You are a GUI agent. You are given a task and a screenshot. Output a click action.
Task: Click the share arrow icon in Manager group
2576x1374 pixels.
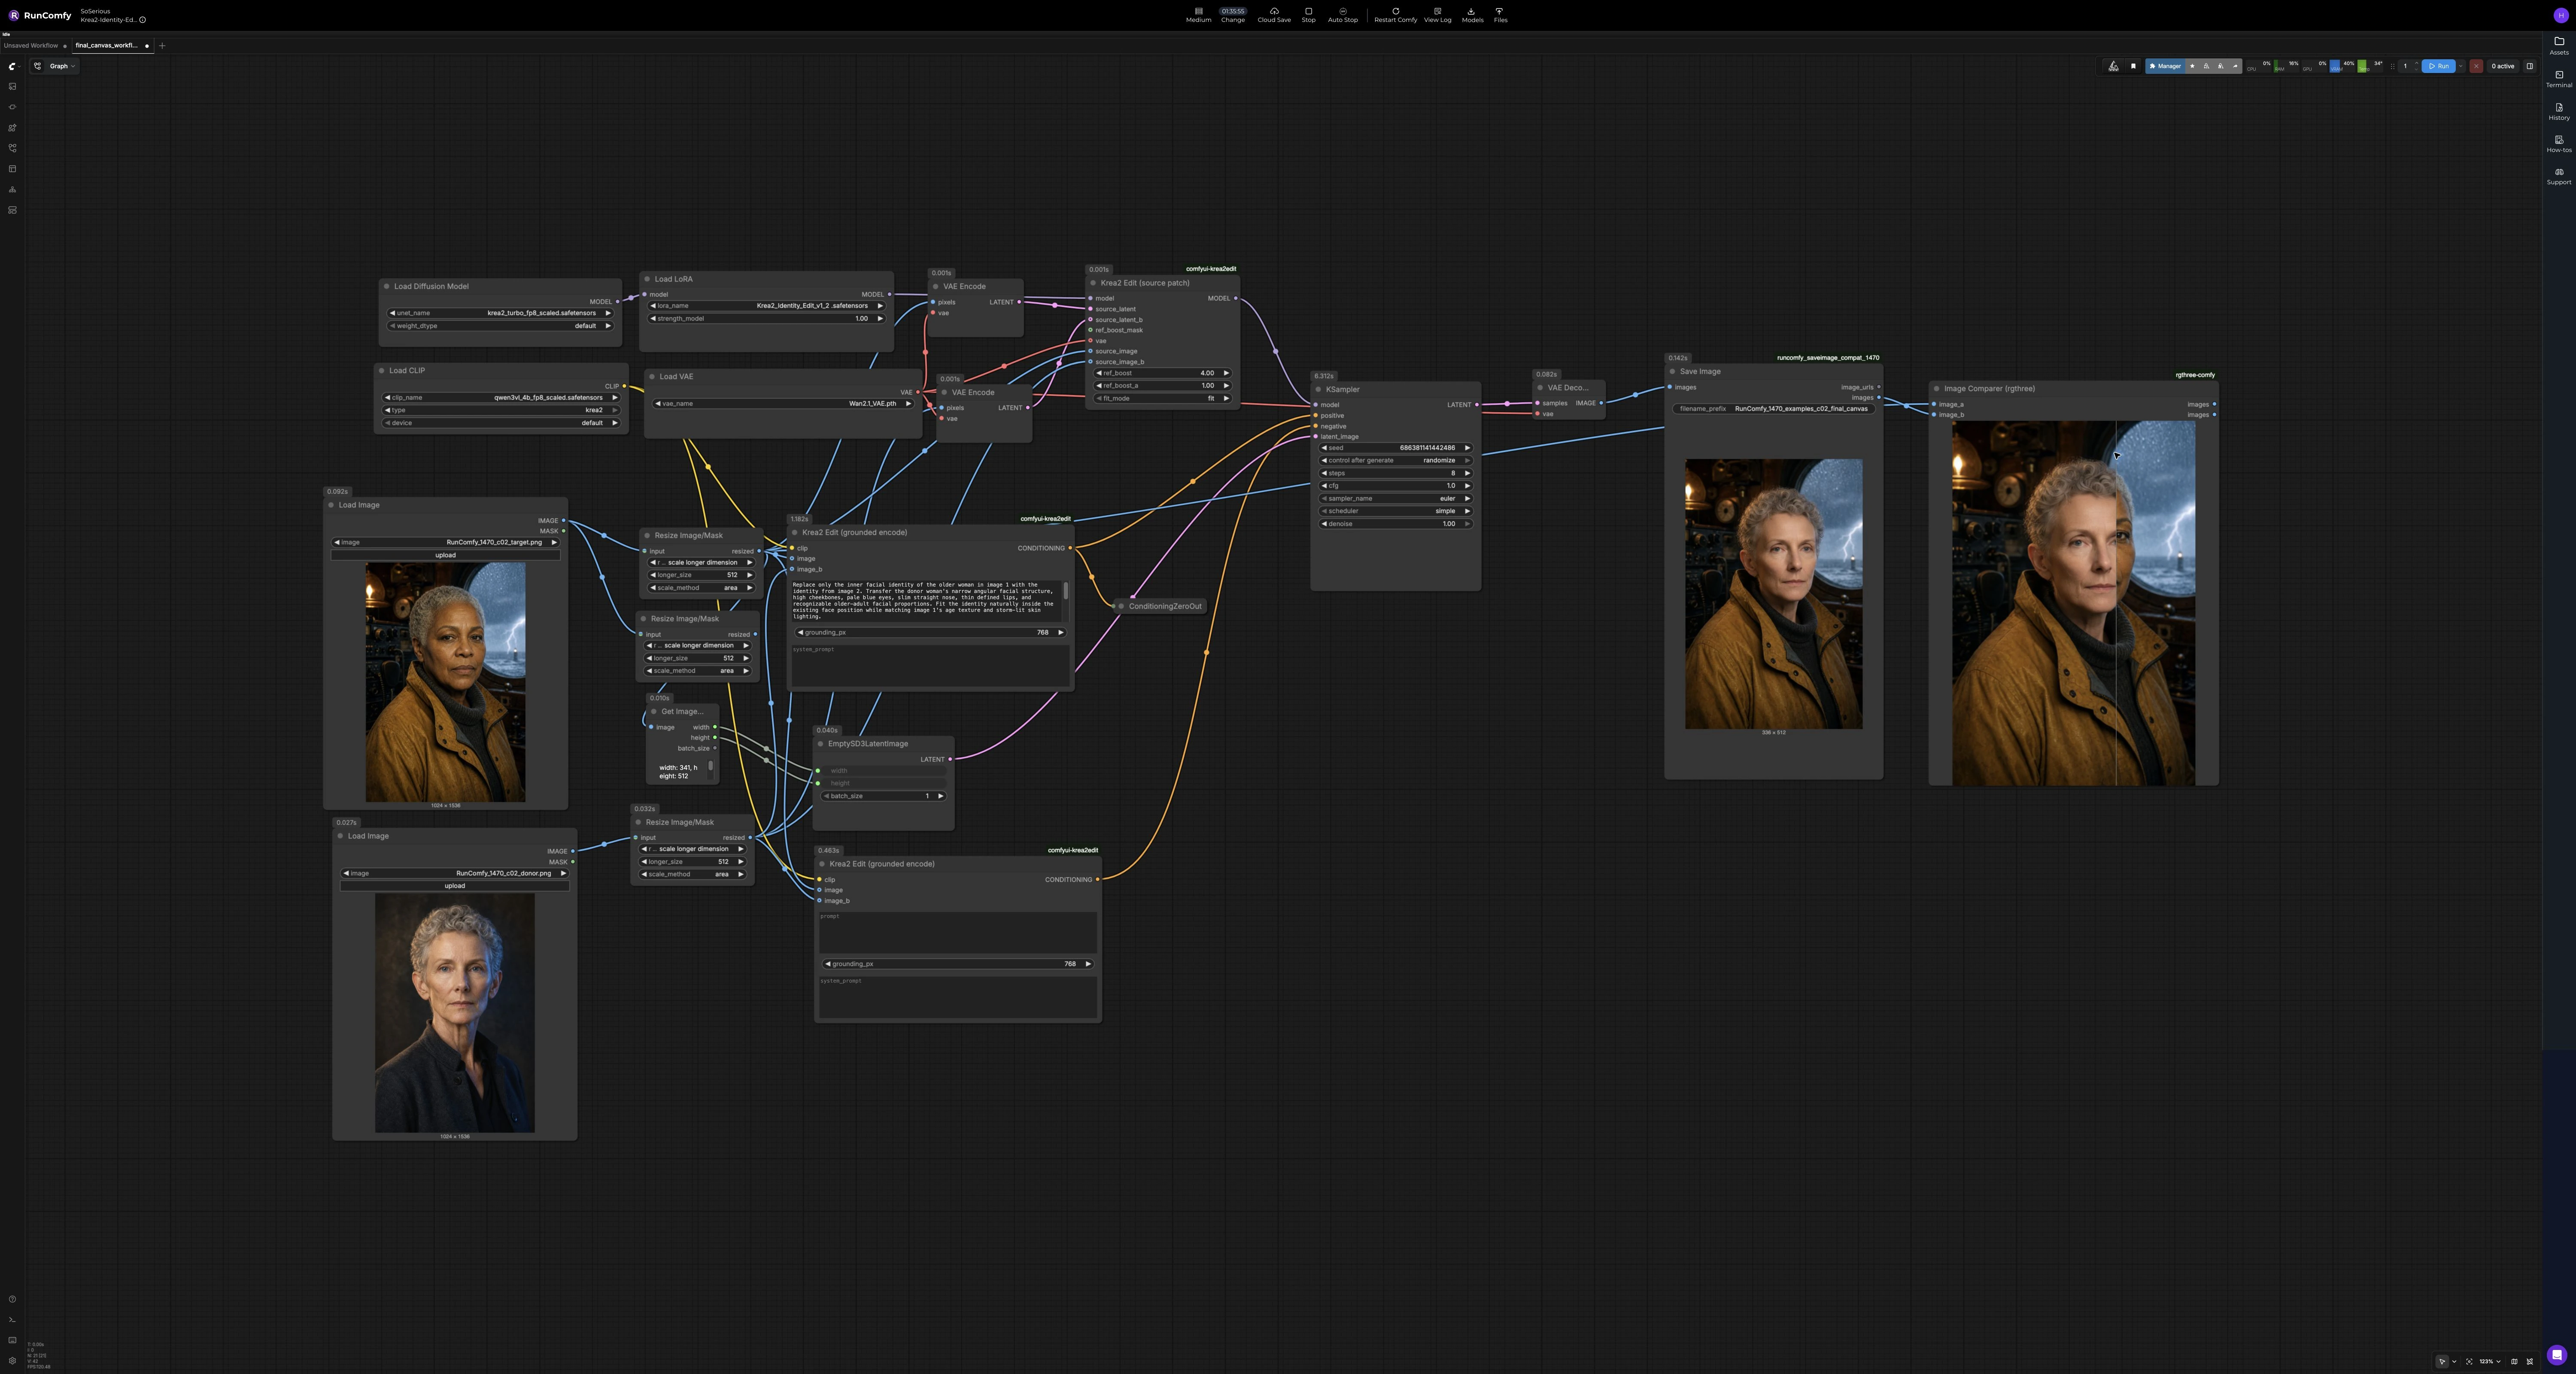(x=2235, y=66)
